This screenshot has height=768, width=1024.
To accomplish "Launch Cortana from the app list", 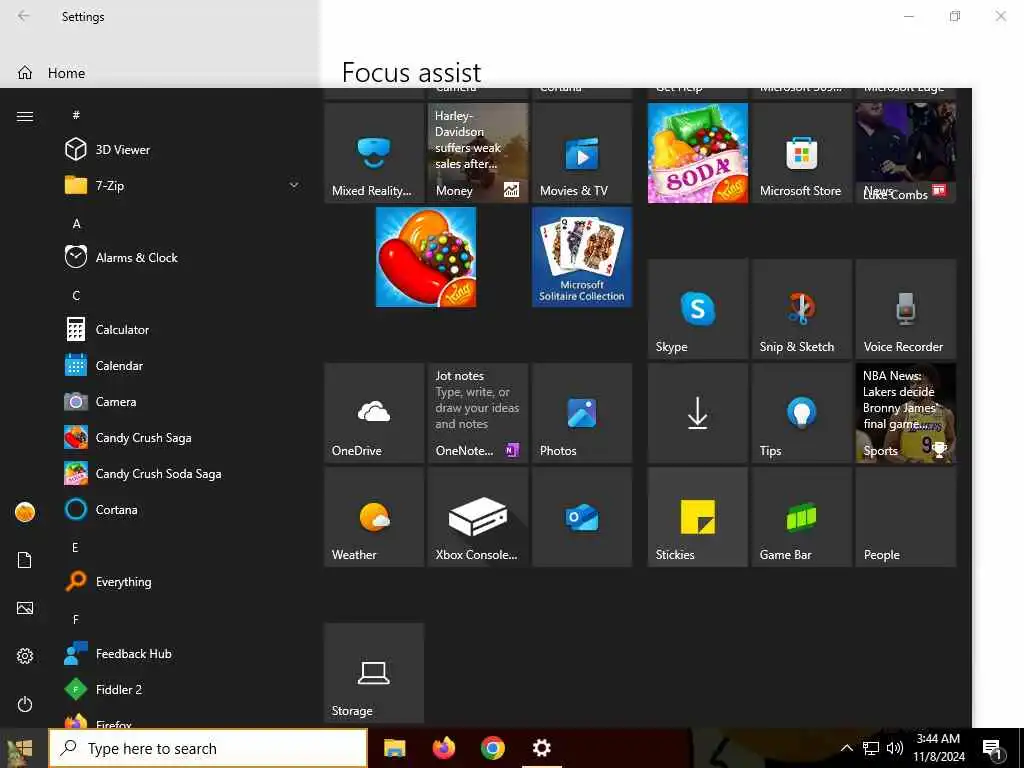I will coord(180,509).
